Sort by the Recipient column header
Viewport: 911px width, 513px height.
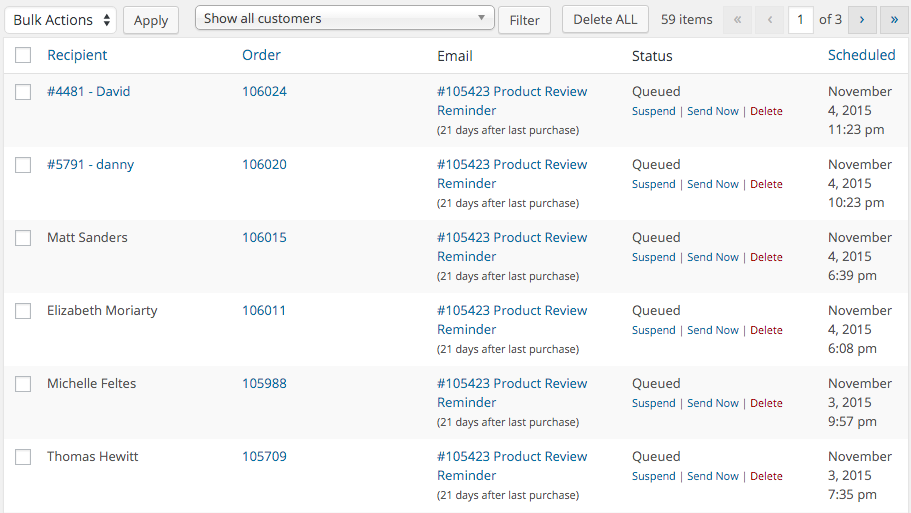click(x=77, y=55)
